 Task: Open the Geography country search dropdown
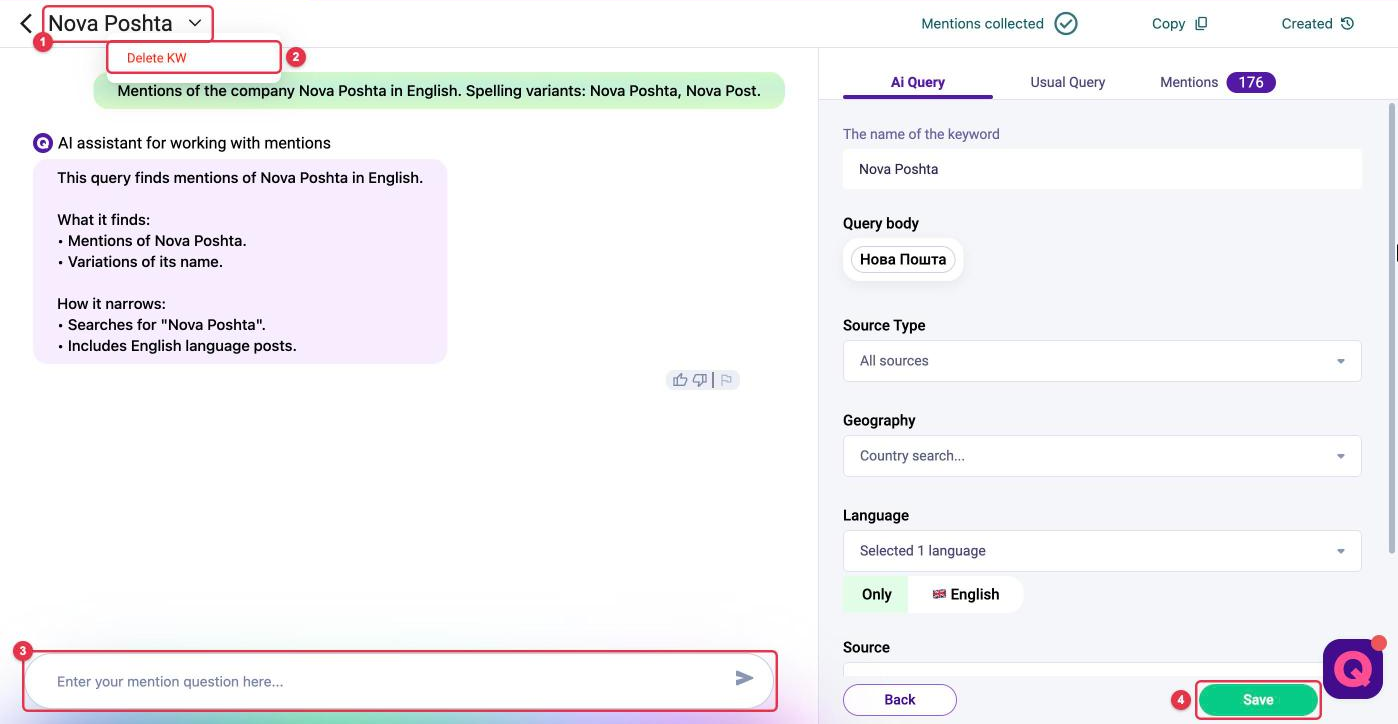click(1102, 456)
